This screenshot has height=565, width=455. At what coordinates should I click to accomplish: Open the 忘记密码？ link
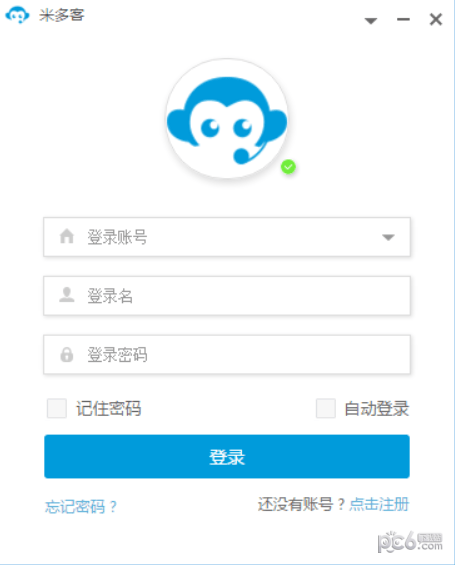(81, 506)
